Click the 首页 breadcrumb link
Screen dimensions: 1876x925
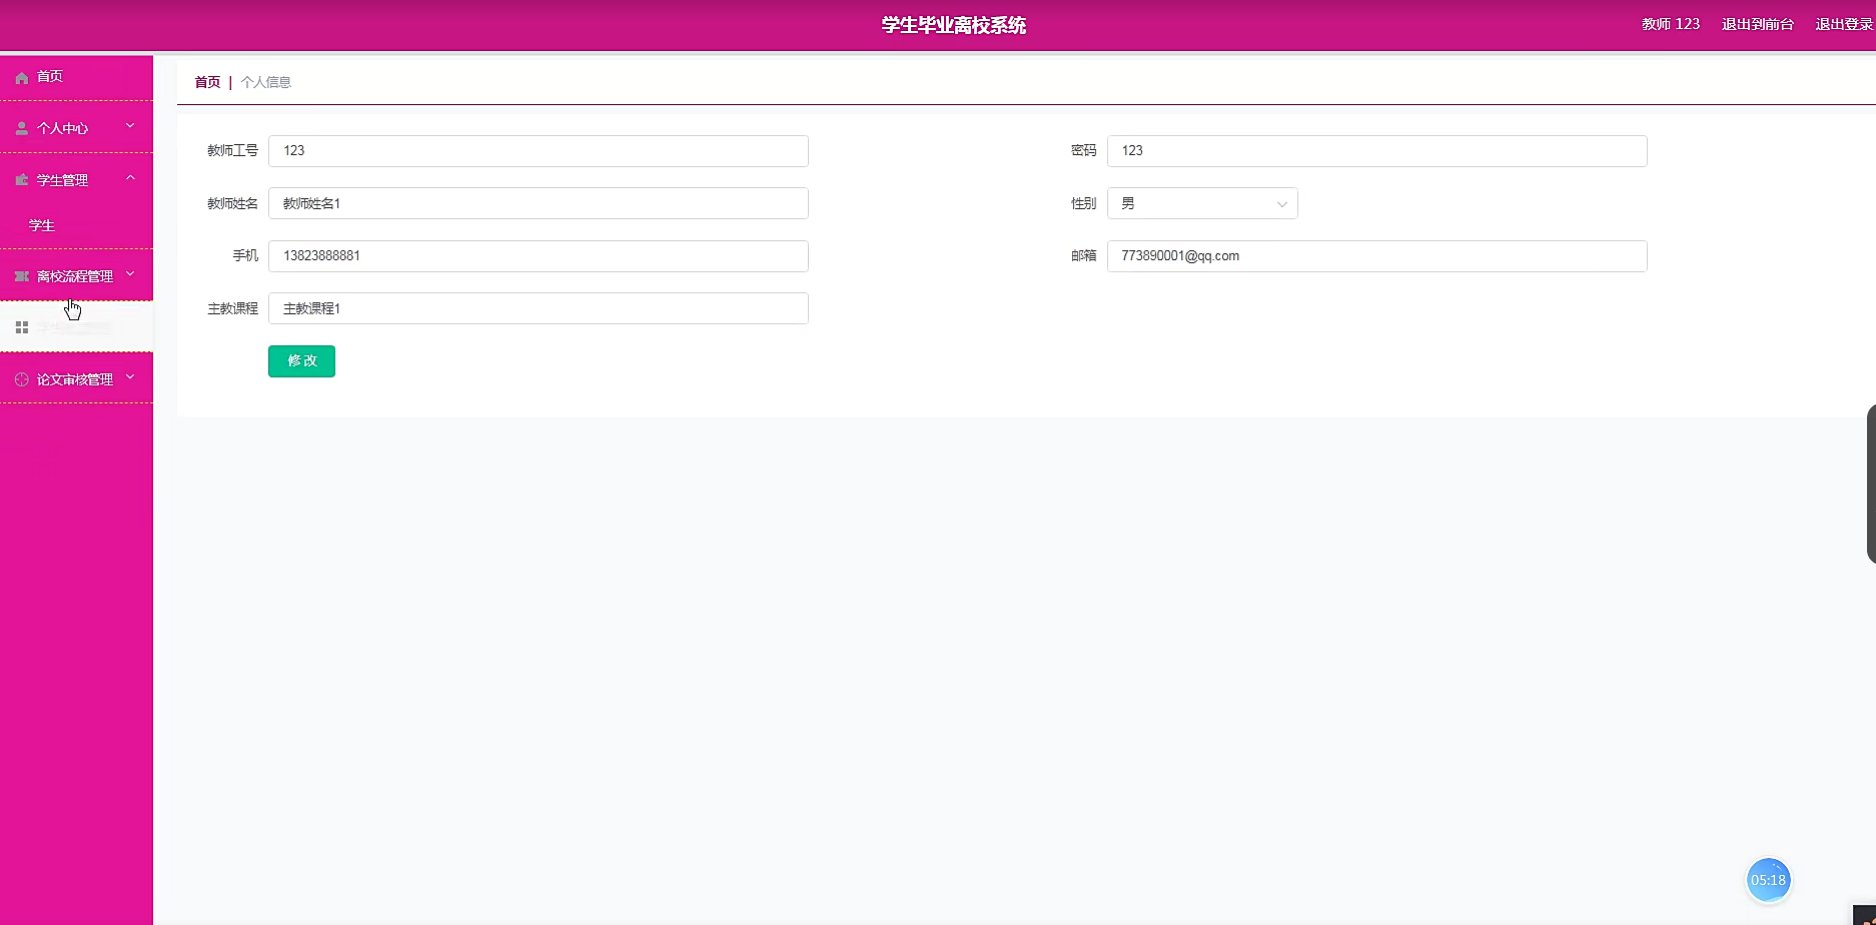[207, 82]
